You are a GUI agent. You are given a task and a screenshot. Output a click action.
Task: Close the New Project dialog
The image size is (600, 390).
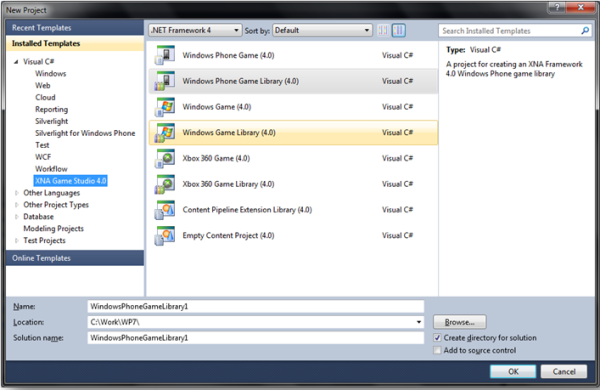pos(580,7)
